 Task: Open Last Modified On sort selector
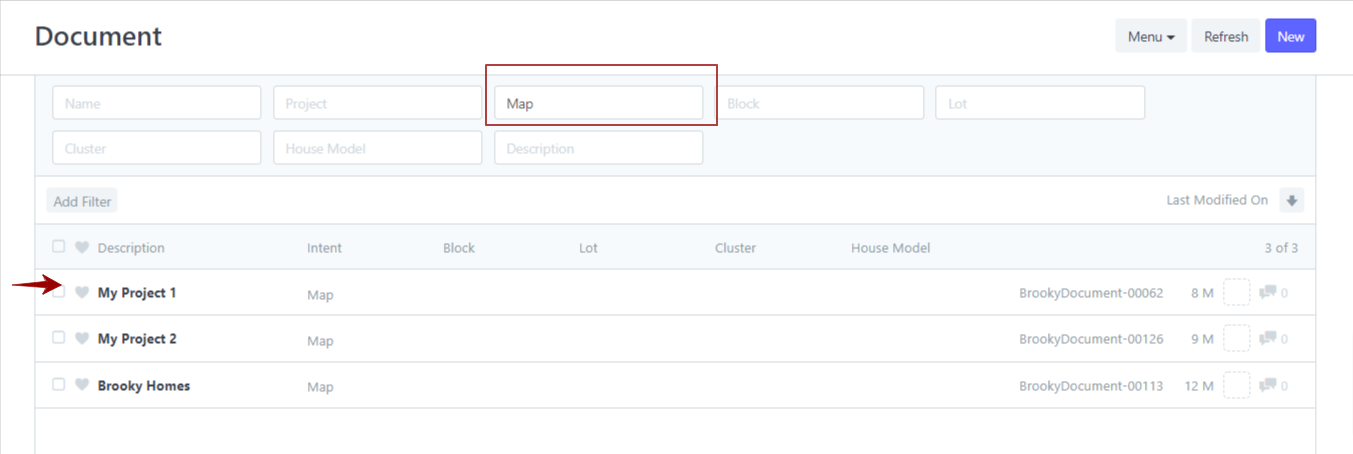point(1216,200)
